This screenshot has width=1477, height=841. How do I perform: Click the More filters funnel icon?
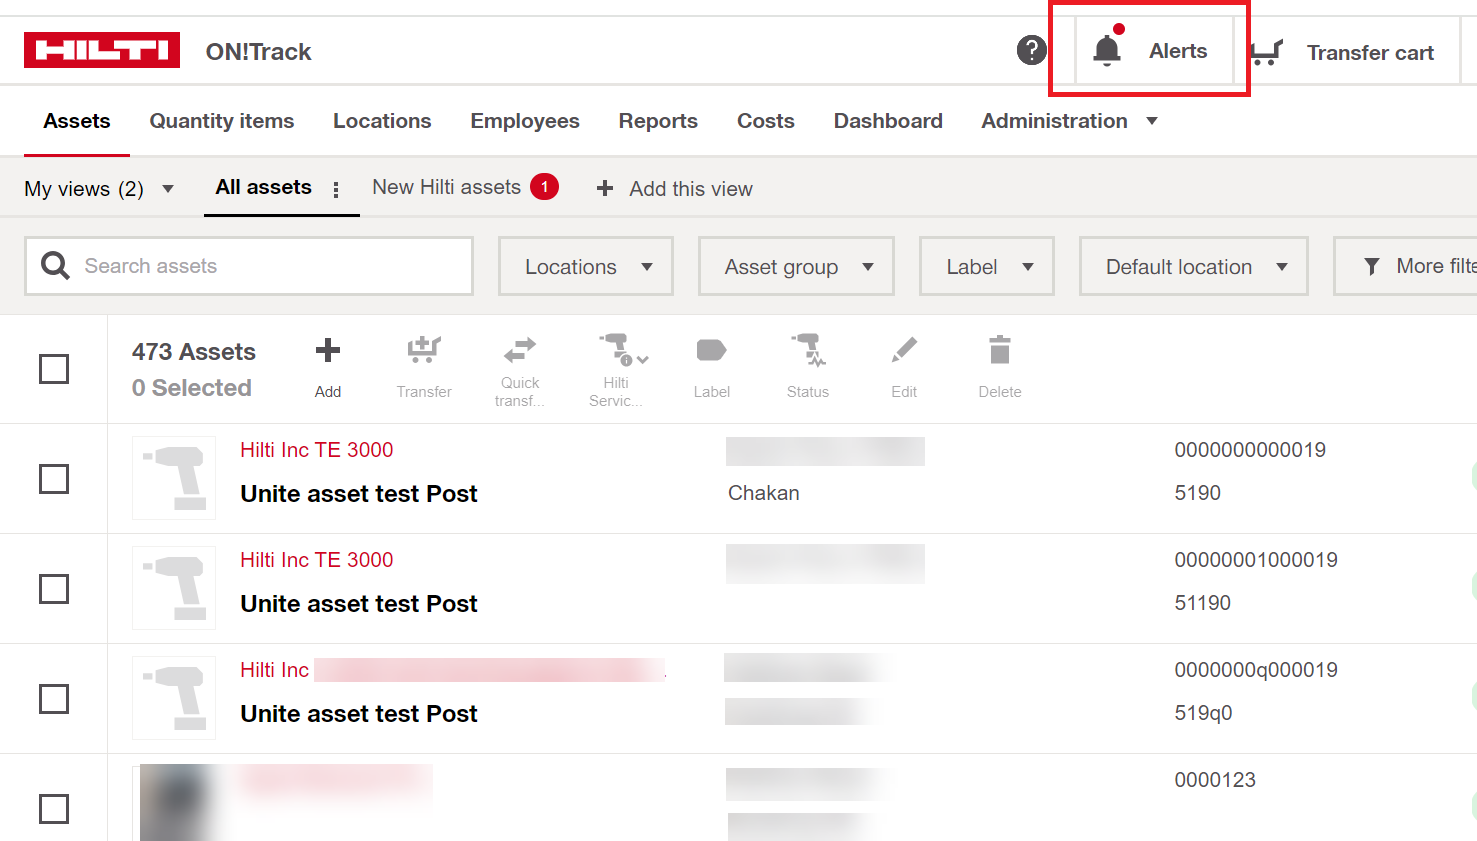[x=1372, y=266]
